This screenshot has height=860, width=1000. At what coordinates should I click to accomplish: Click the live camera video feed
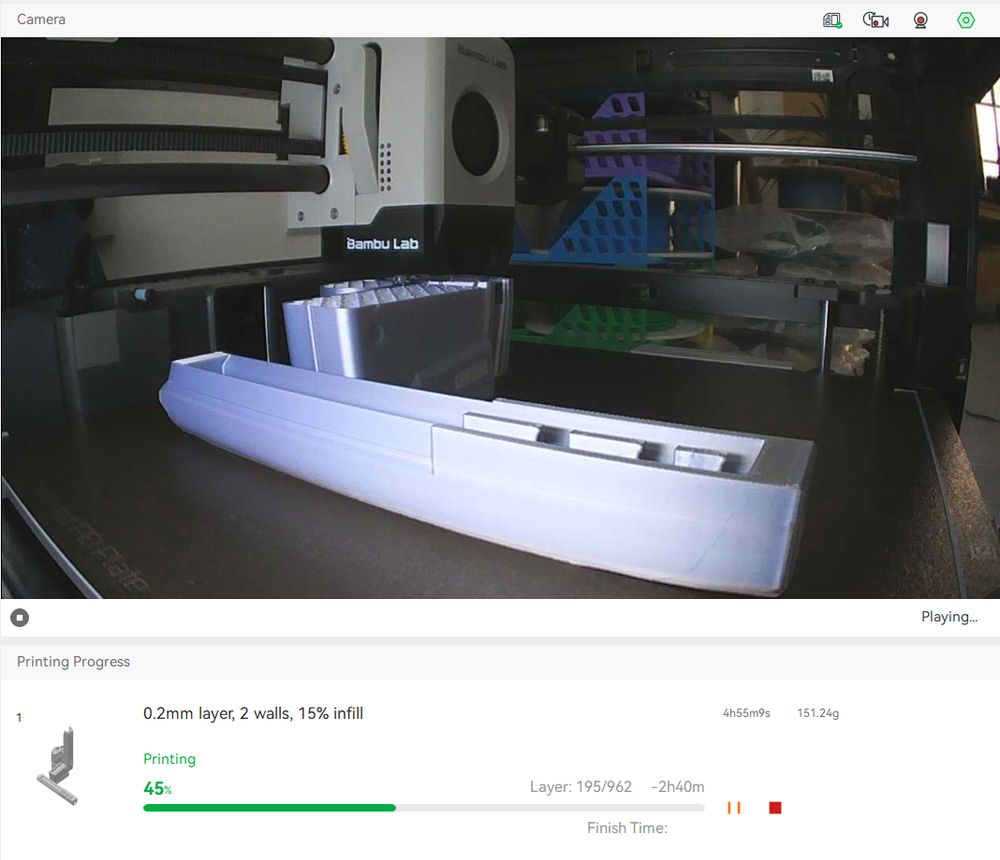[x=500, y=318]
